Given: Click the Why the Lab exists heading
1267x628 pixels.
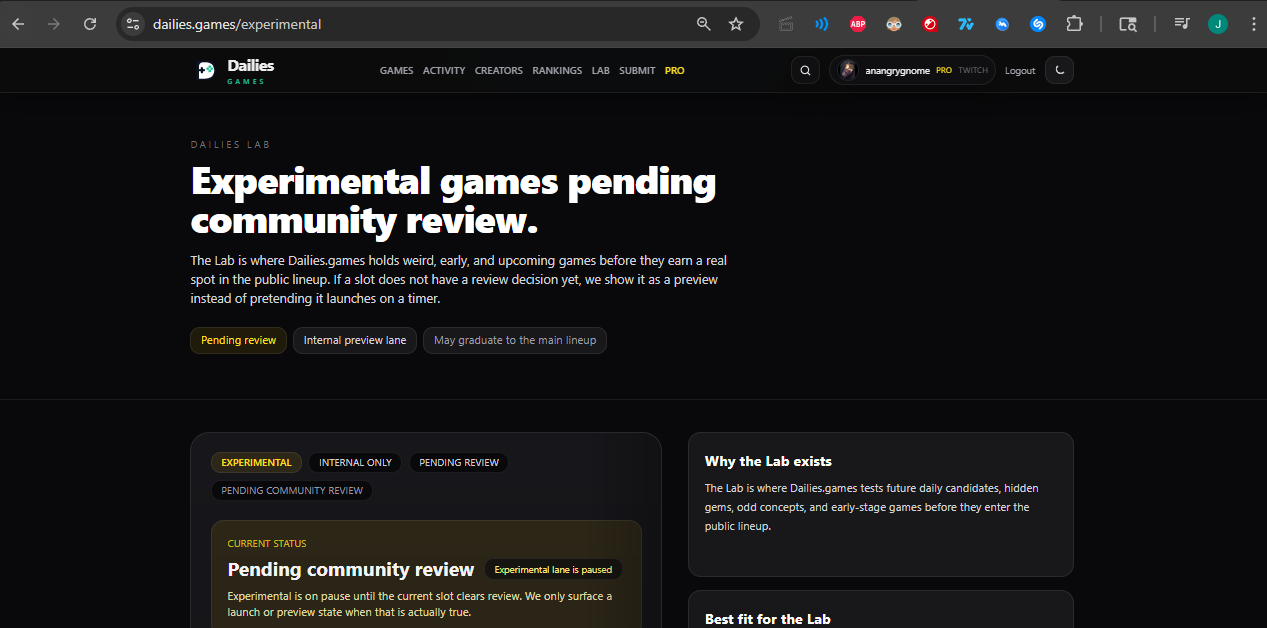Looking at the screenshot, I should [768, 461].
